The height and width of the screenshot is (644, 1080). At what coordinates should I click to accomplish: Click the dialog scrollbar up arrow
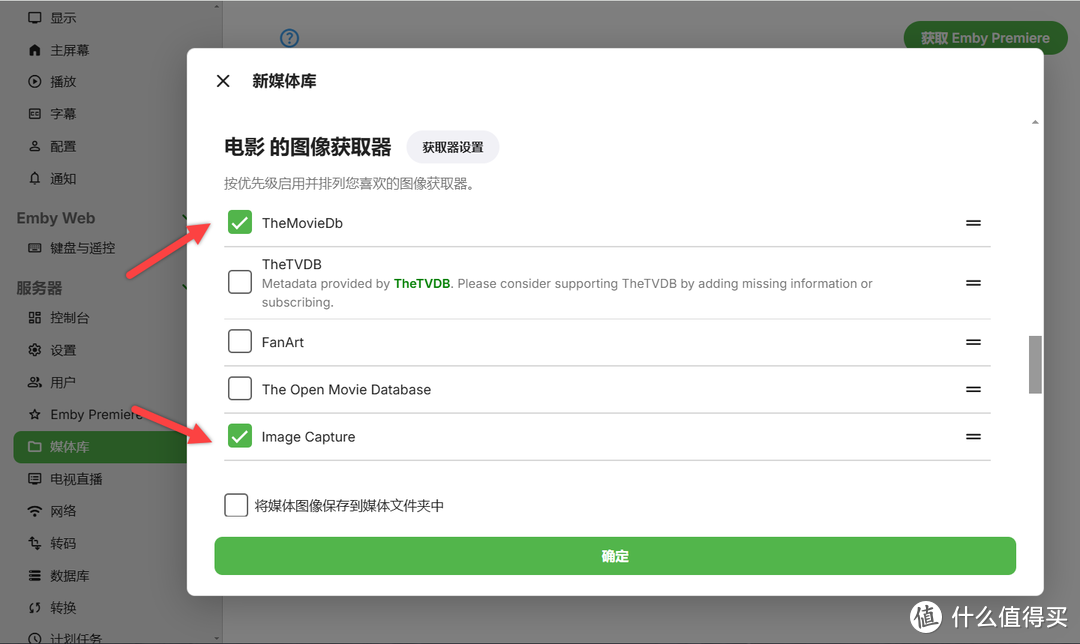(1035, 123)
